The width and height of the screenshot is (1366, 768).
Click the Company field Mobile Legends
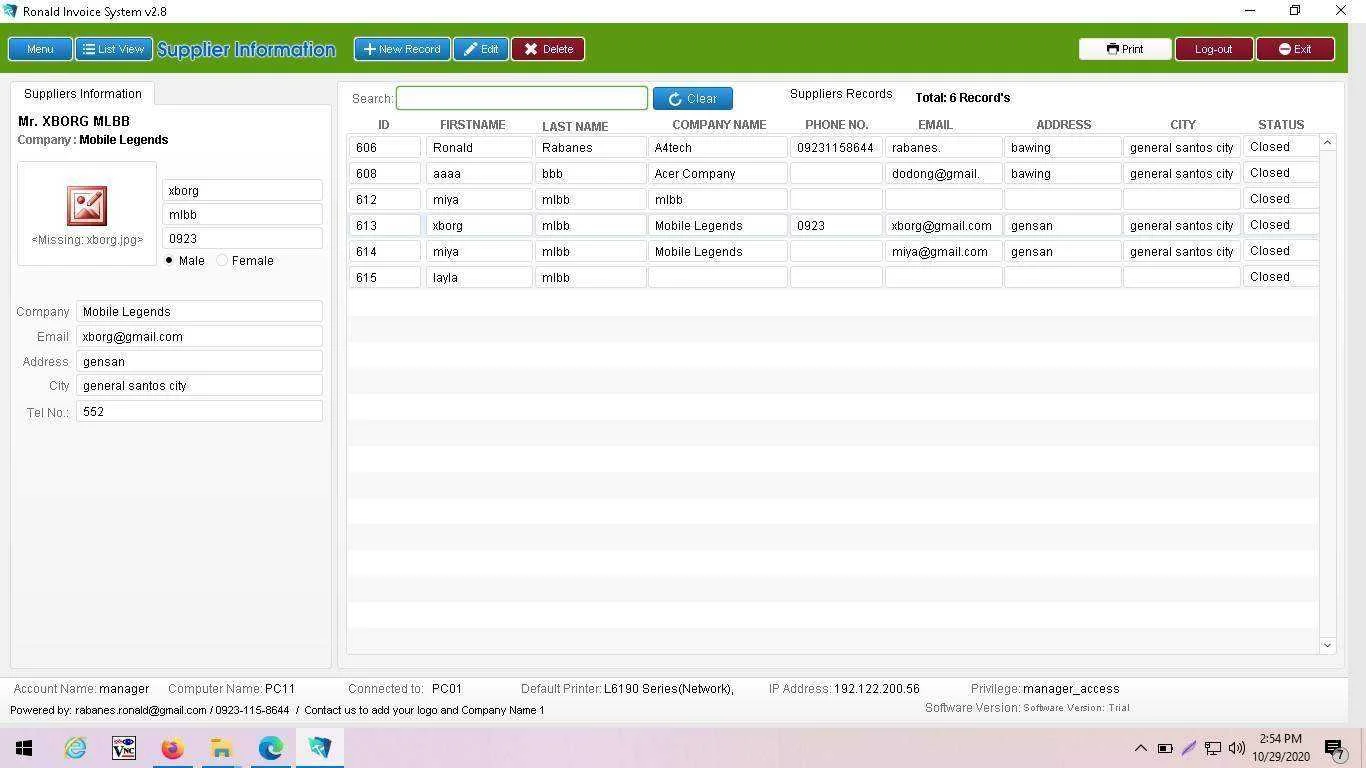coord(199,312)
